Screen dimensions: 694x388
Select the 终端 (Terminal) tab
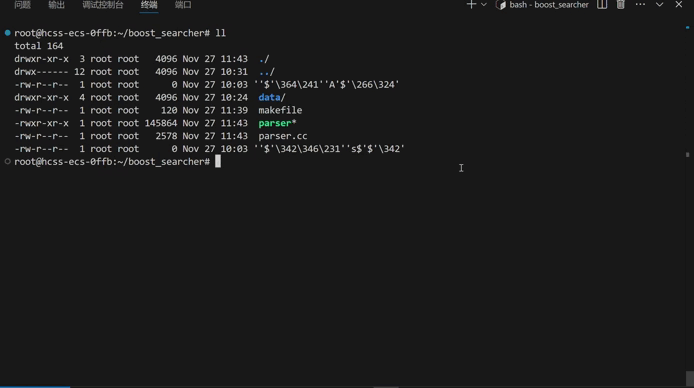click(149, 5)
